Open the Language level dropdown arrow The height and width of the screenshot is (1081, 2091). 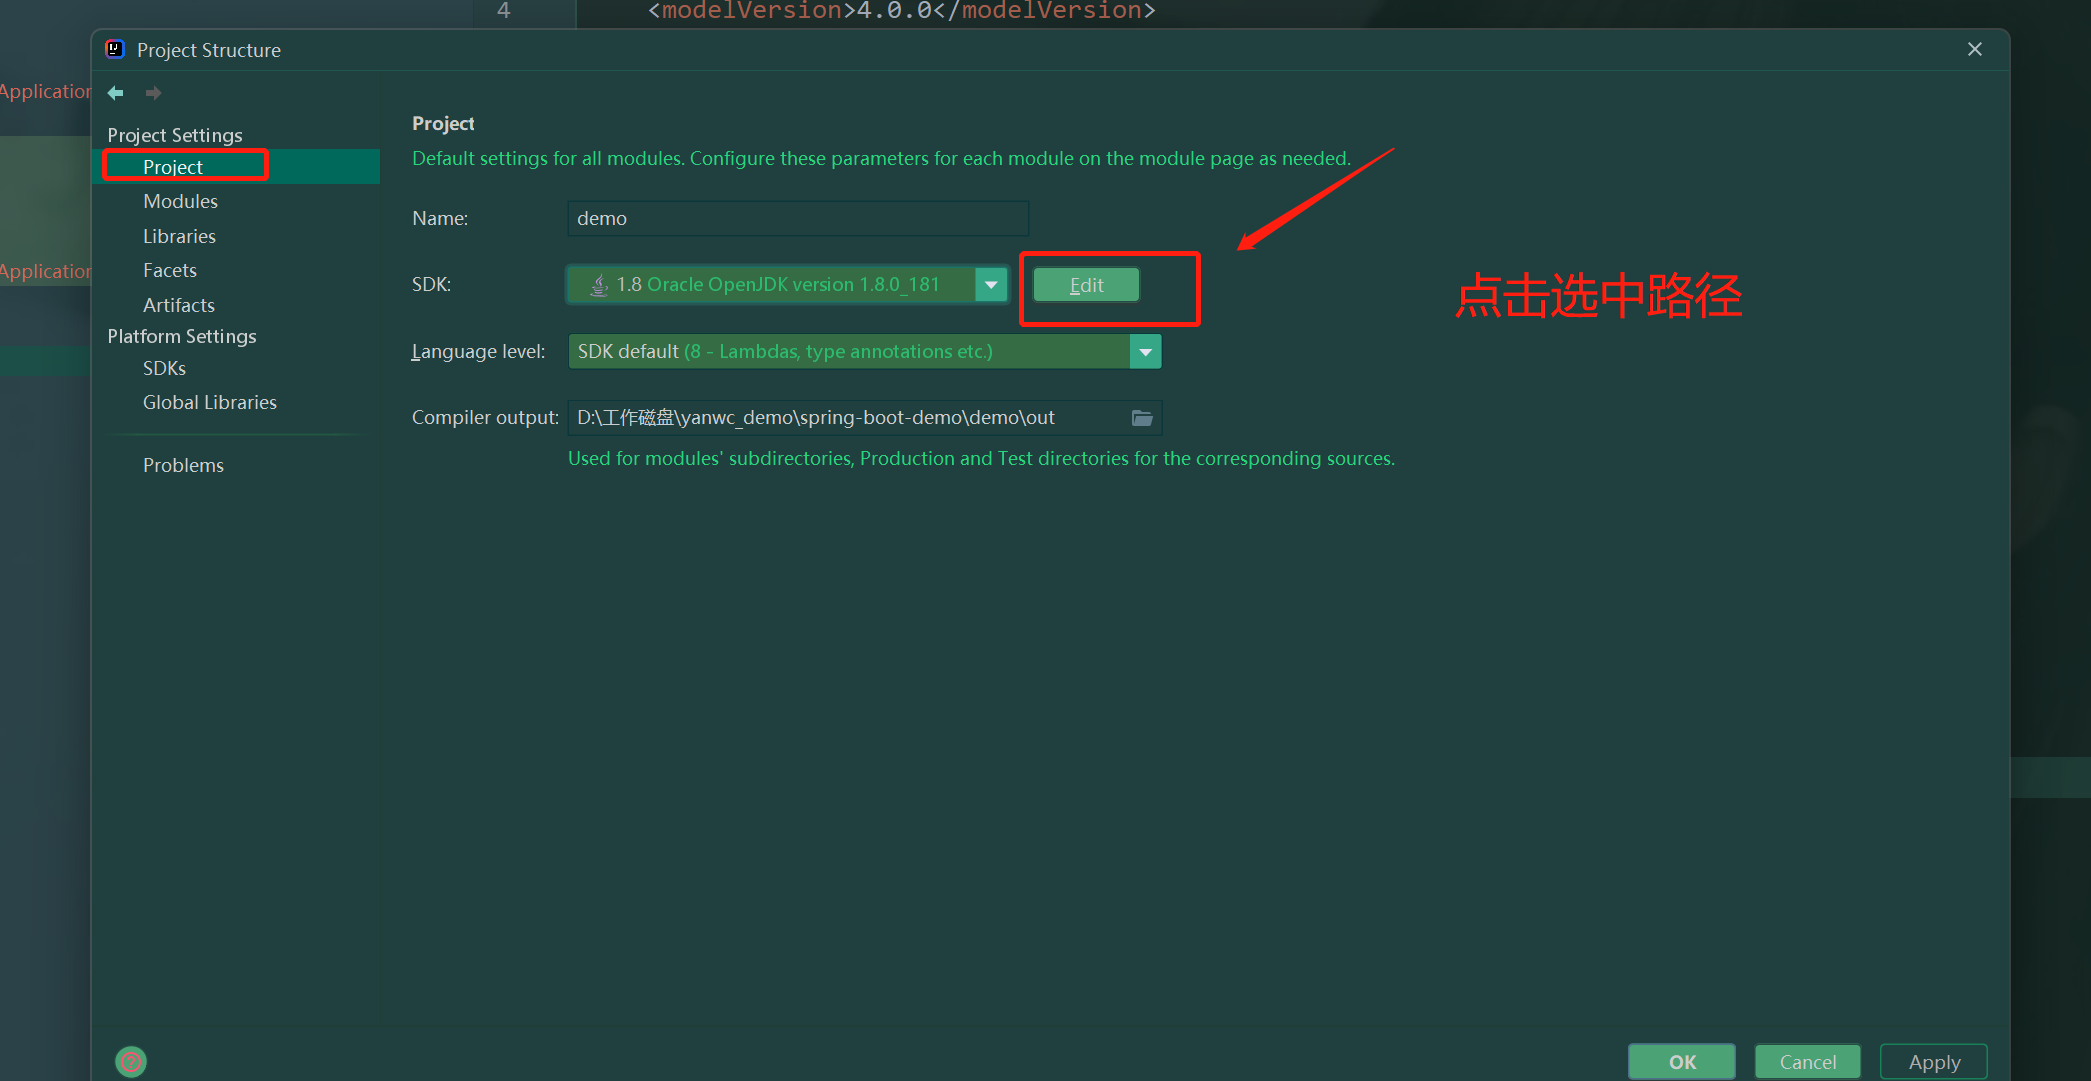(1145, 352)
